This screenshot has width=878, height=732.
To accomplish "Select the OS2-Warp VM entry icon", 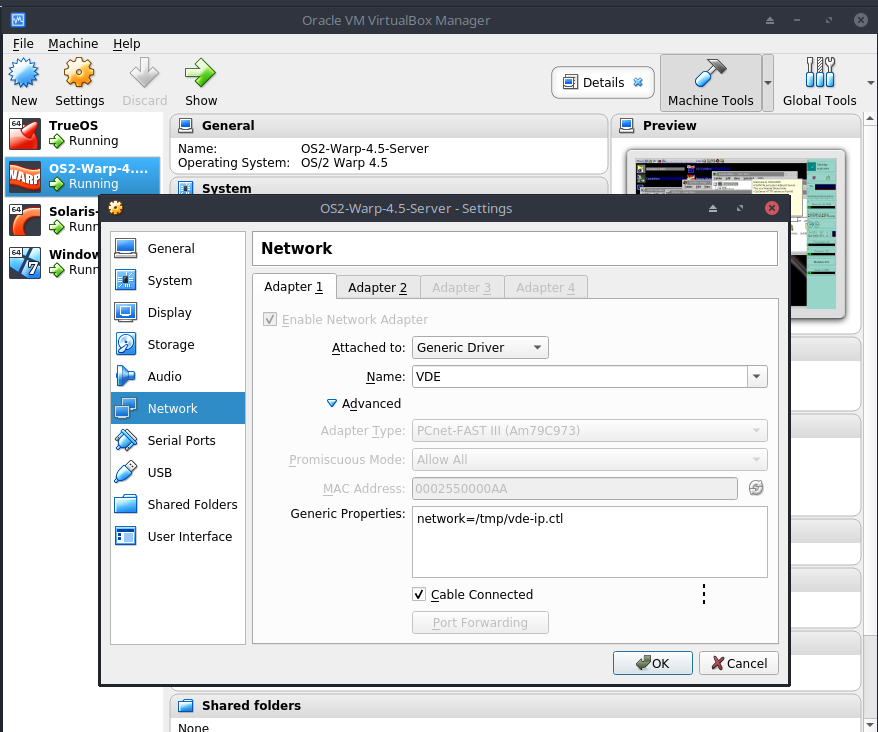I will click(x=25, y=176).
